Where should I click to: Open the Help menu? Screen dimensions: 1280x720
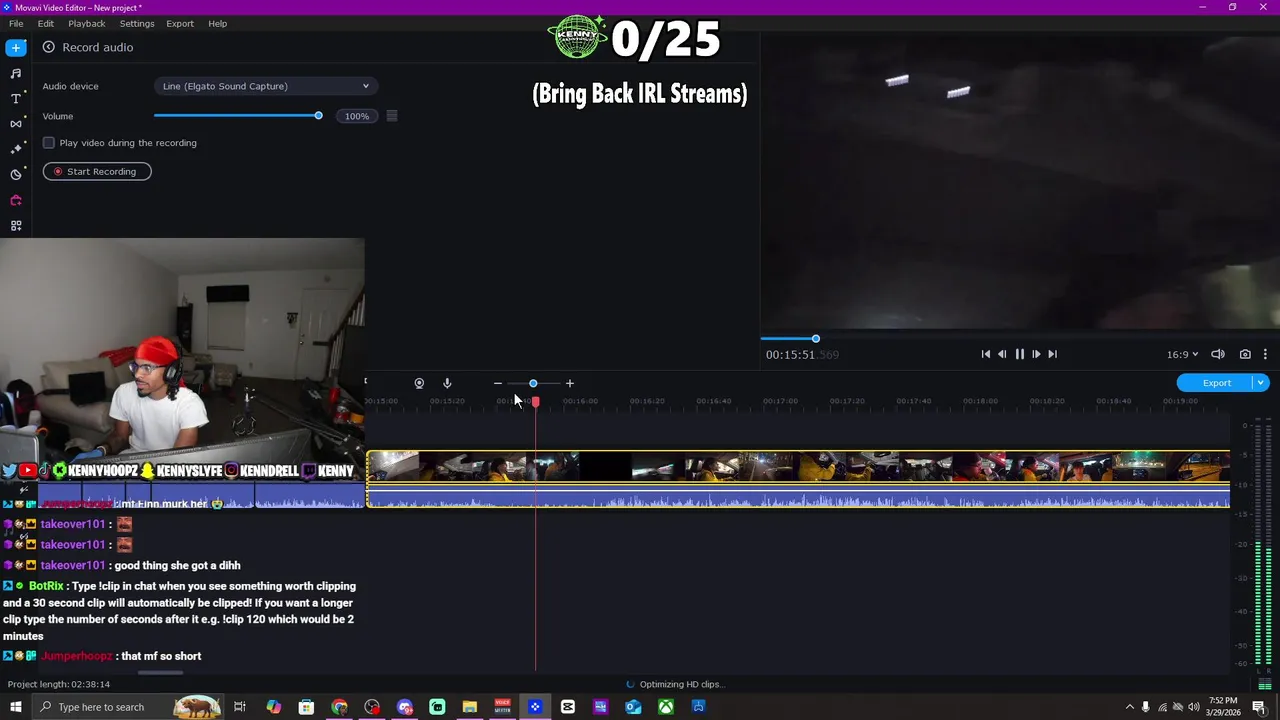pyautogui.click(x=218, y=23)
